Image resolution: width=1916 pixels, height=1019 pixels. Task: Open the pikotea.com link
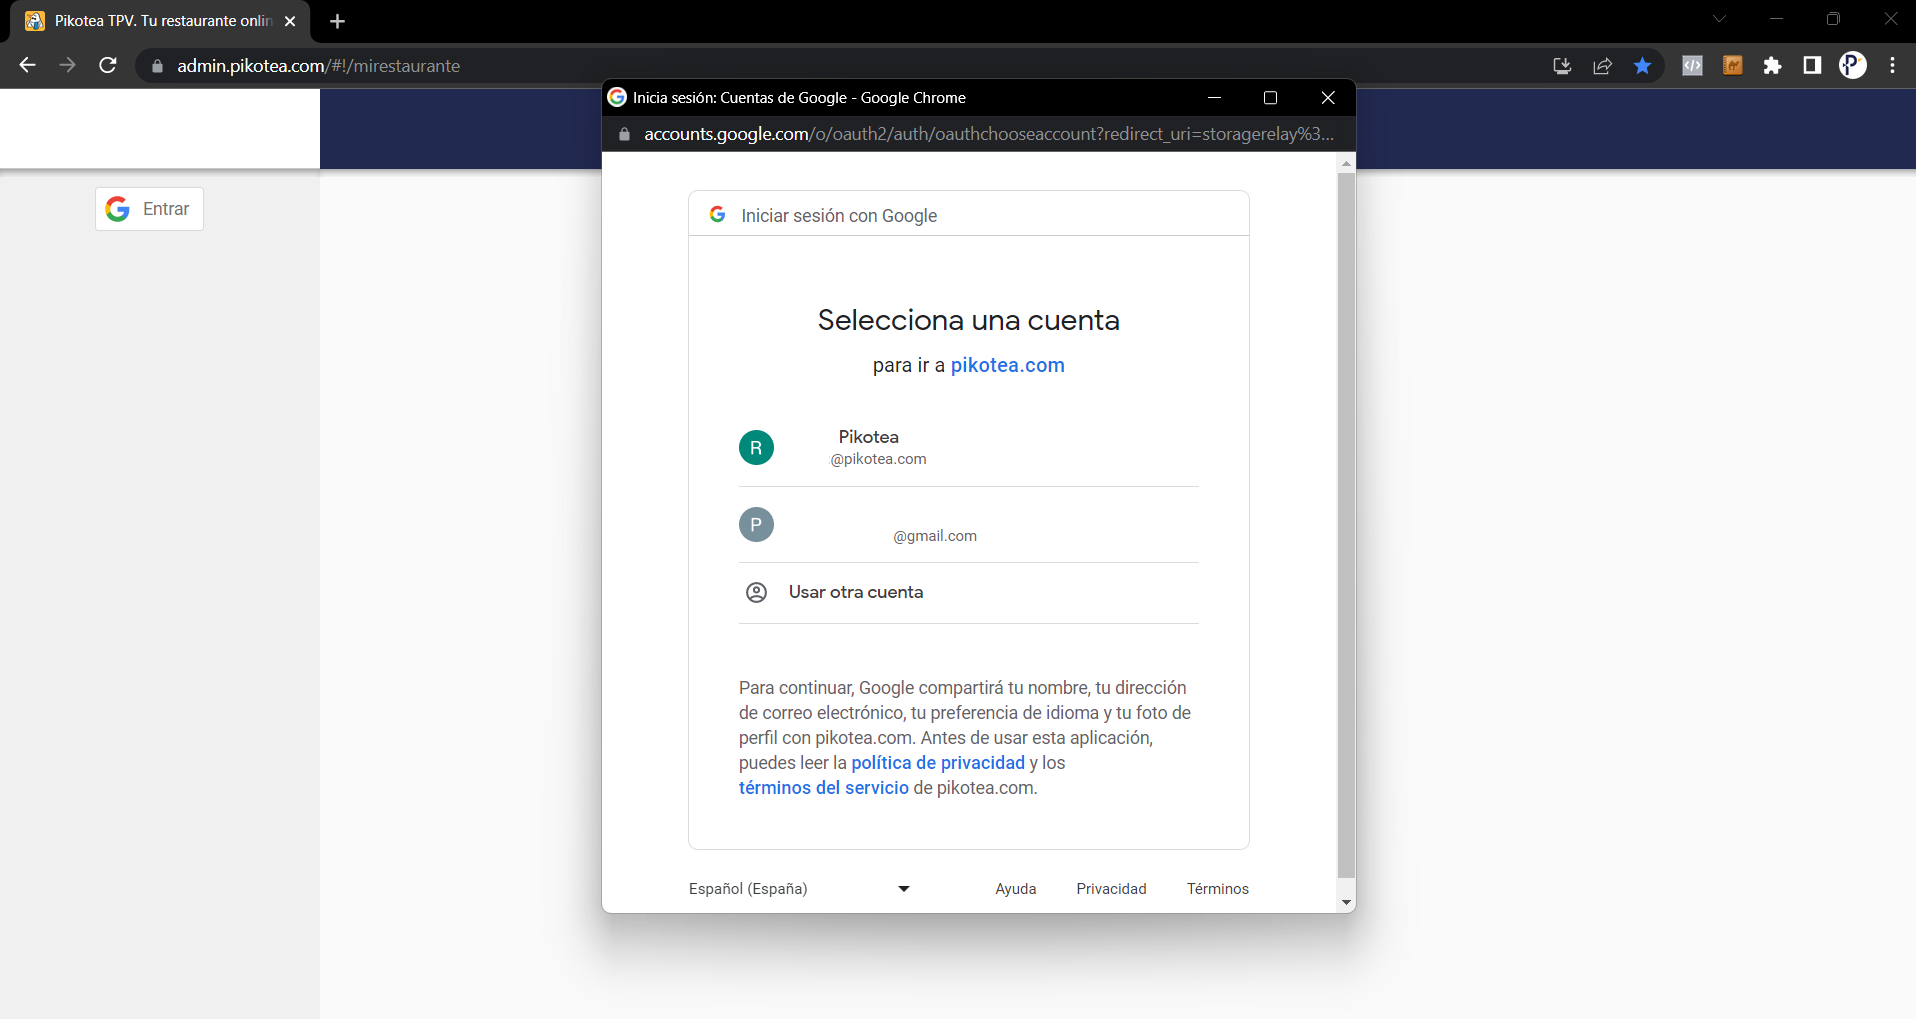(1007, 365)
